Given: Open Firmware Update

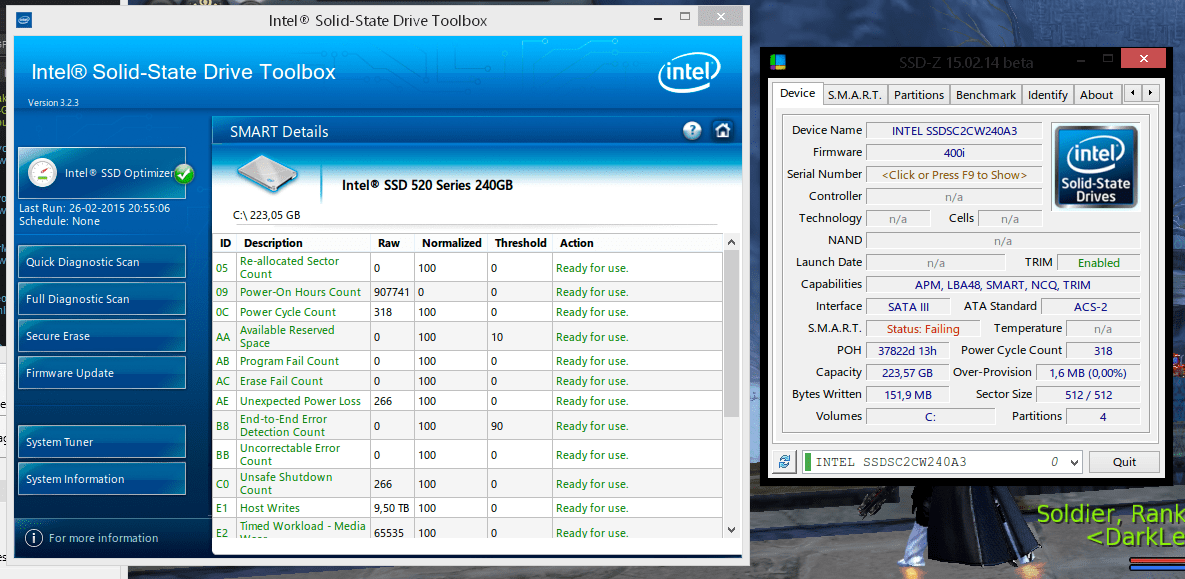Looking at the screenshot, I should pos(101,373).
